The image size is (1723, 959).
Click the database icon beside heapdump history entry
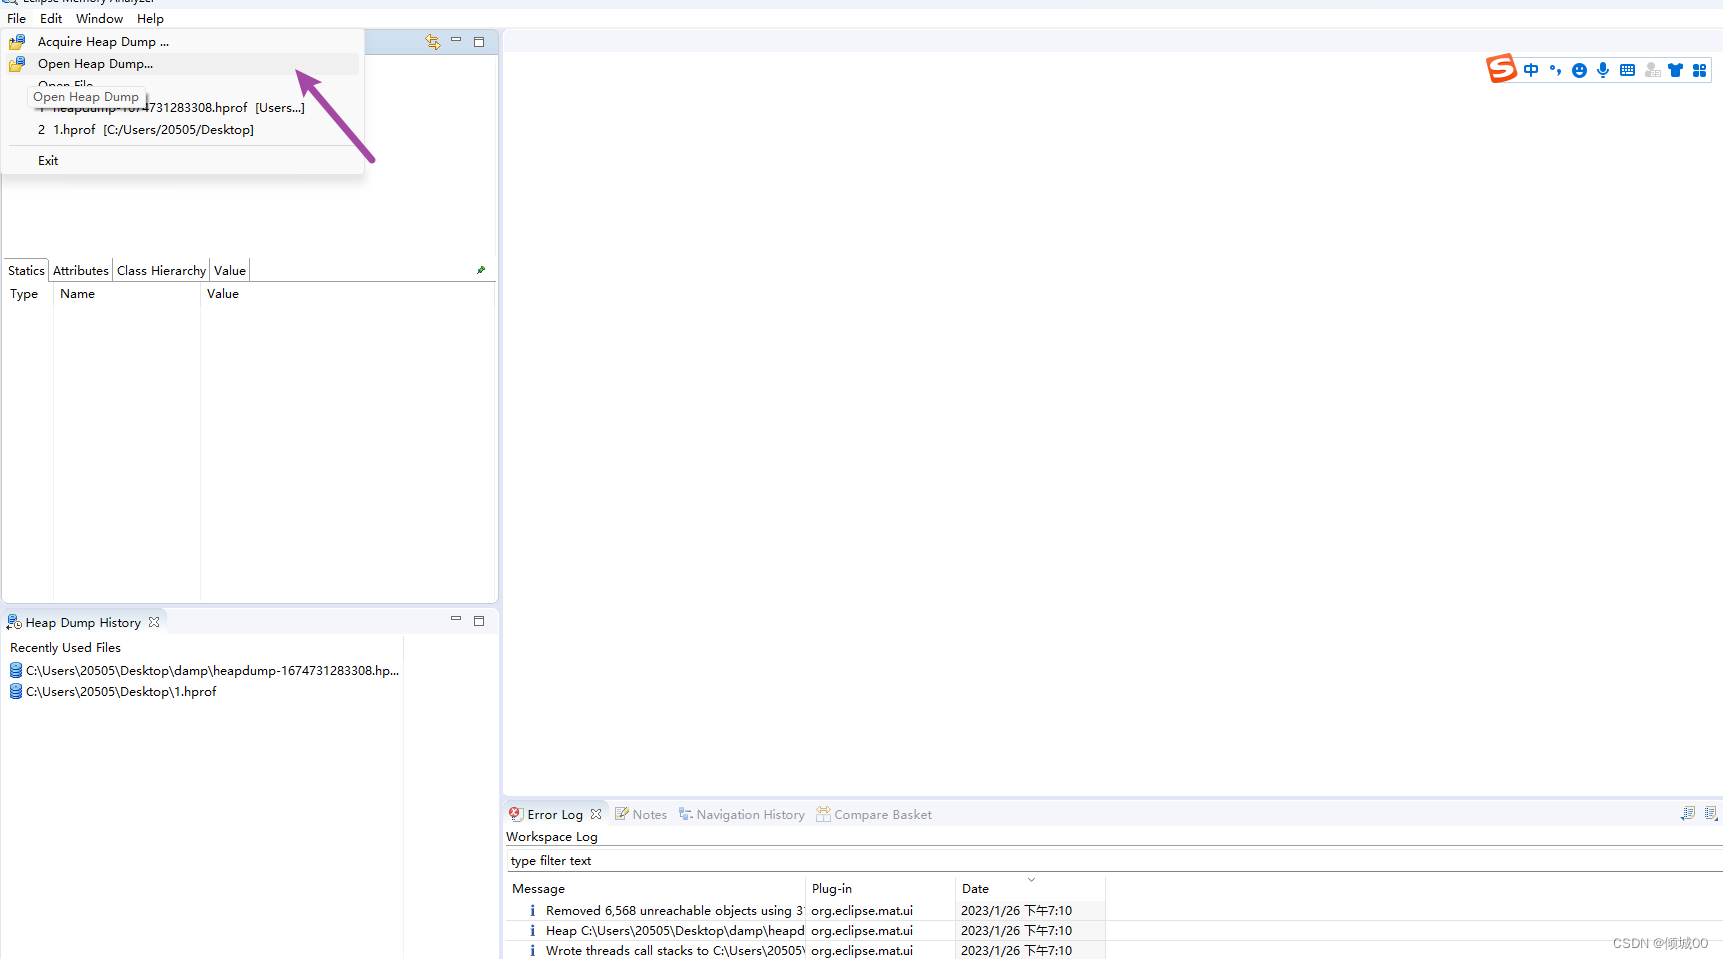point(16,671)
